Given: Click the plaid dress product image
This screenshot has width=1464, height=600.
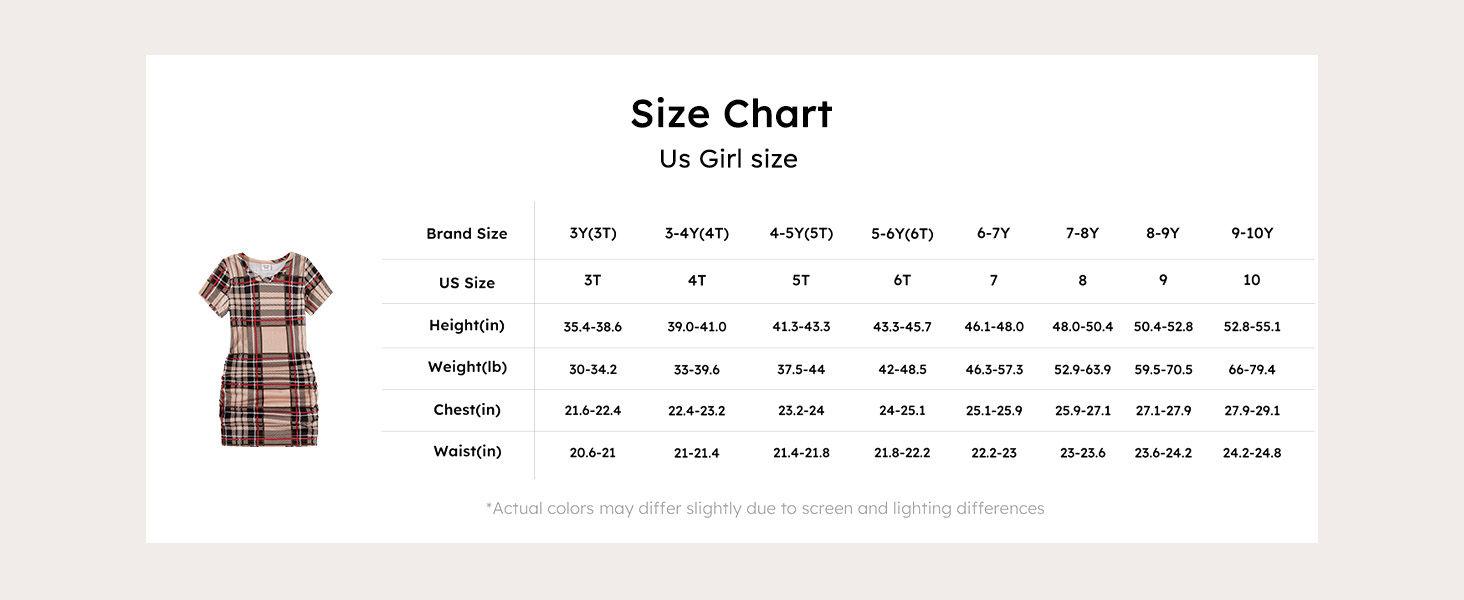Looking at the screenshot, I should (x=265, y=349).
